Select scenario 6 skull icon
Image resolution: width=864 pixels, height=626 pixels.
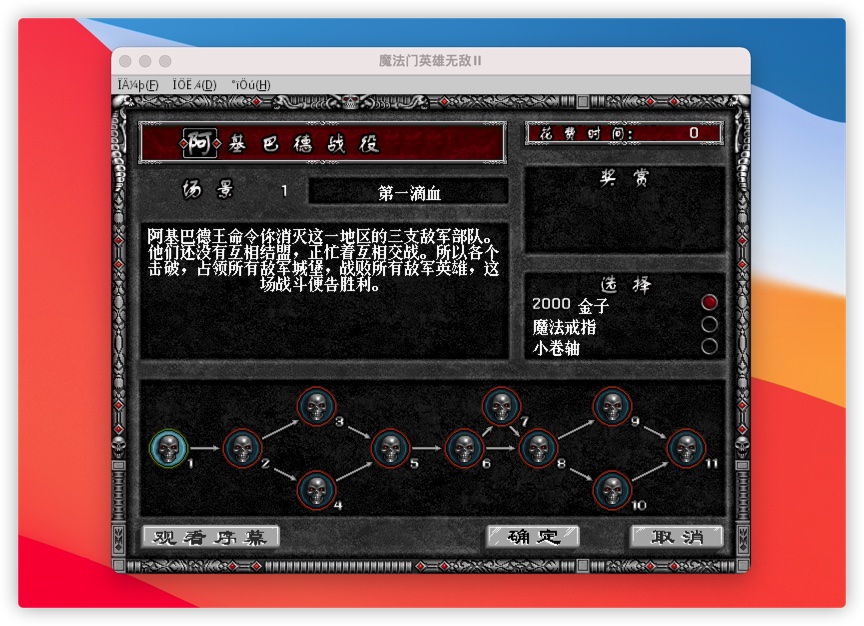click(465, 448)
